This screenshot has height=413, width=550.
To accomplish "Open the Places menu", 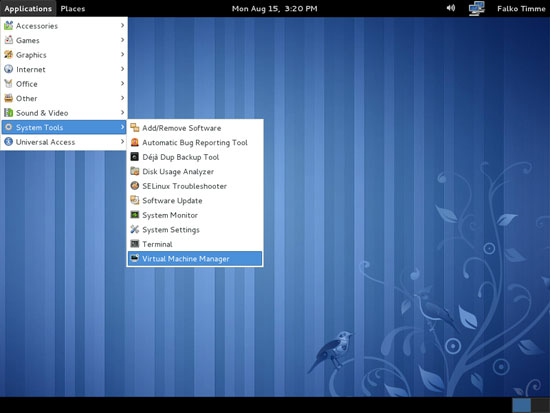I will (x=73, y=8).
